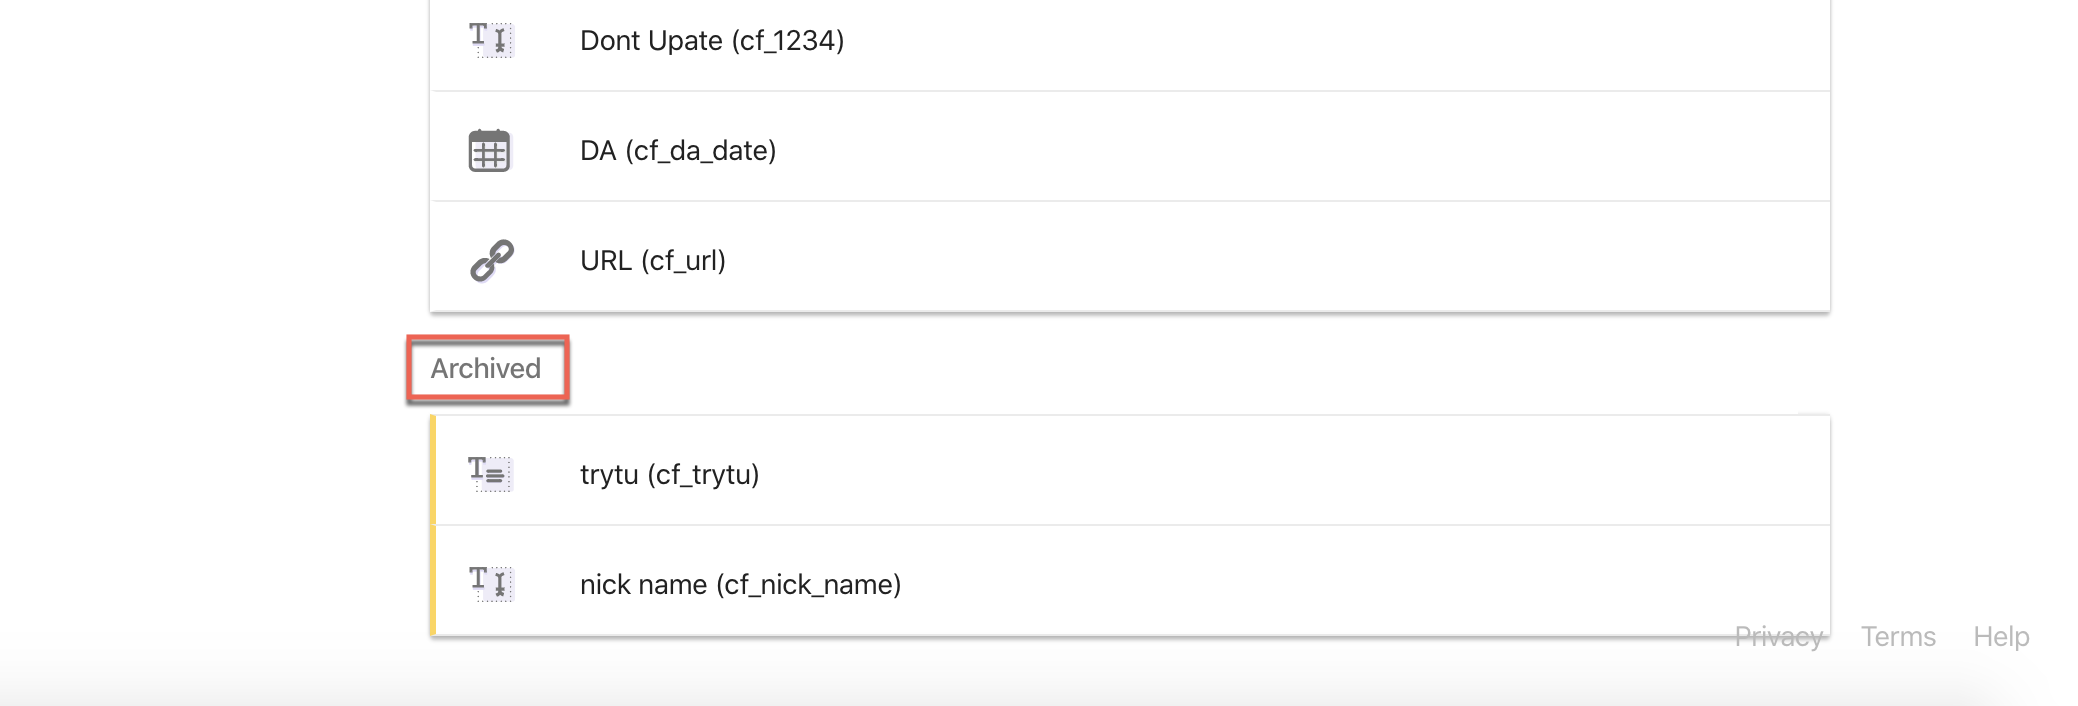This screenshot has width=2078, height=706.
Task: Click the multi-line text icon beside trytu
Action: point(490,473)
